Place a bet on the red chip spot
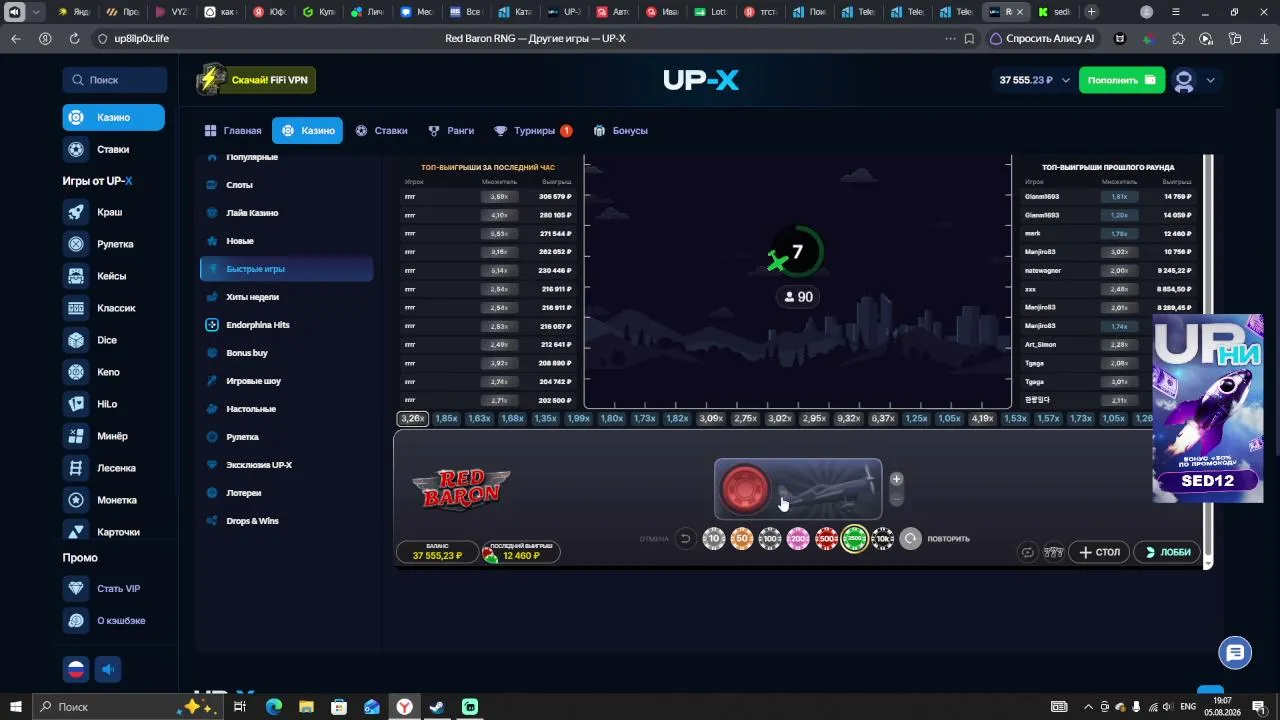This screenshot has width=1280, height=720. [x=743, y=489]
